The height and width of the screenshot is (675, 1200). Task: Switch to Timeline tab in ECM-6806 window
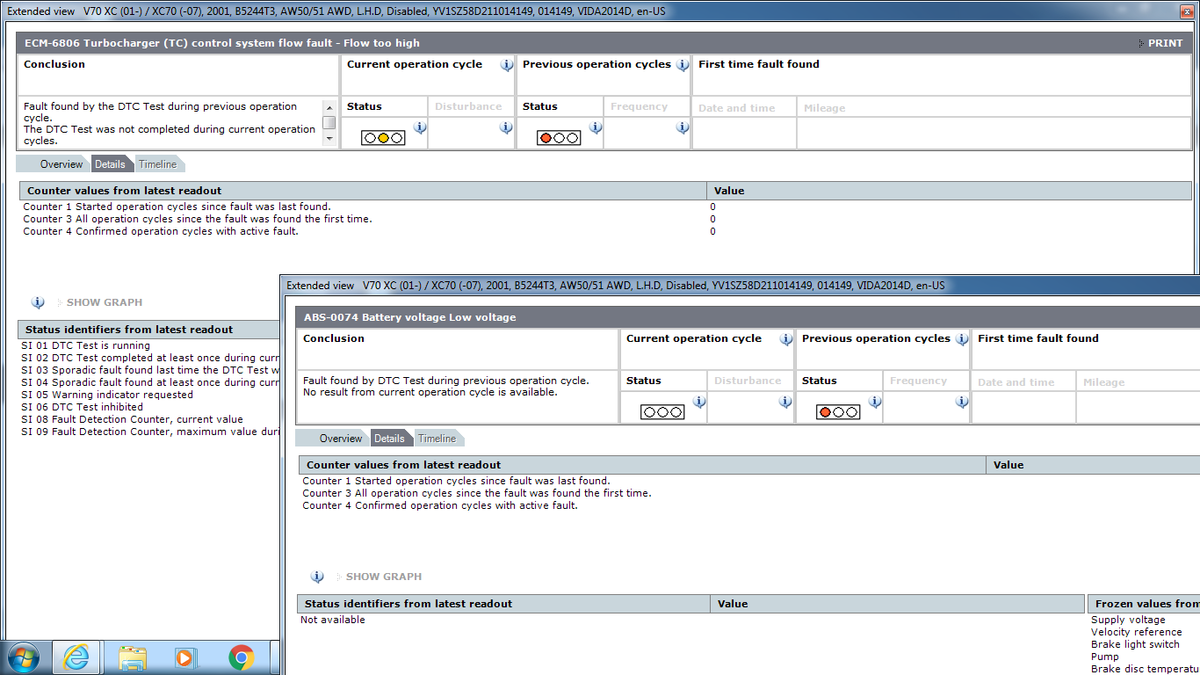[x=157, y=164]
